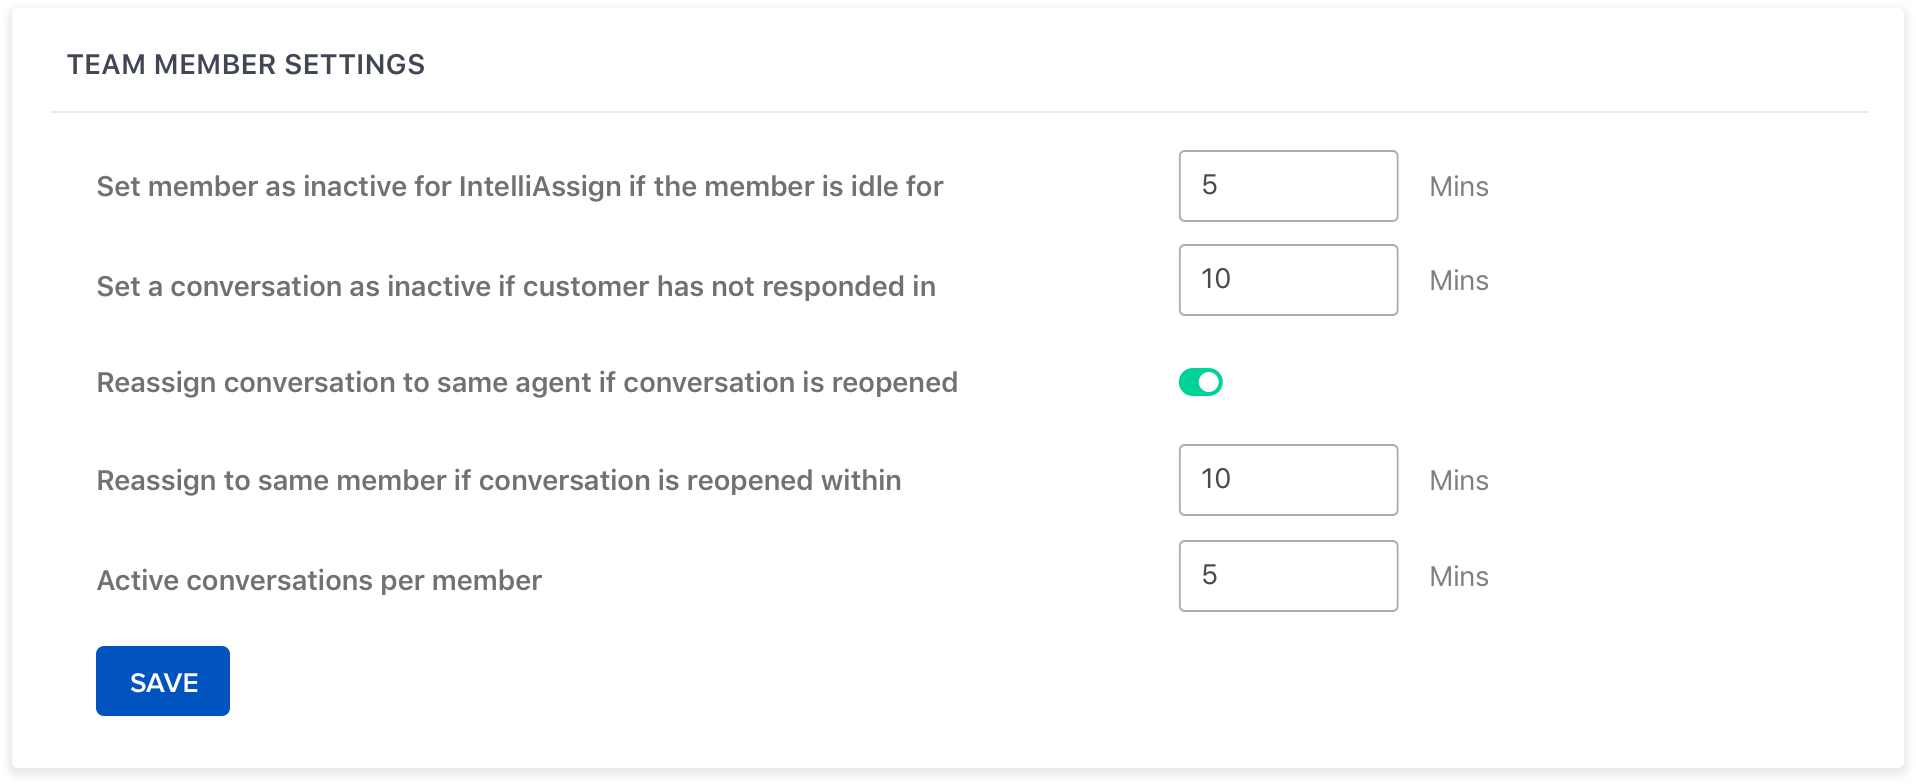Select the reopened within minutes input box
Screen dimensions: 1916x784
tap(1288, 480)
